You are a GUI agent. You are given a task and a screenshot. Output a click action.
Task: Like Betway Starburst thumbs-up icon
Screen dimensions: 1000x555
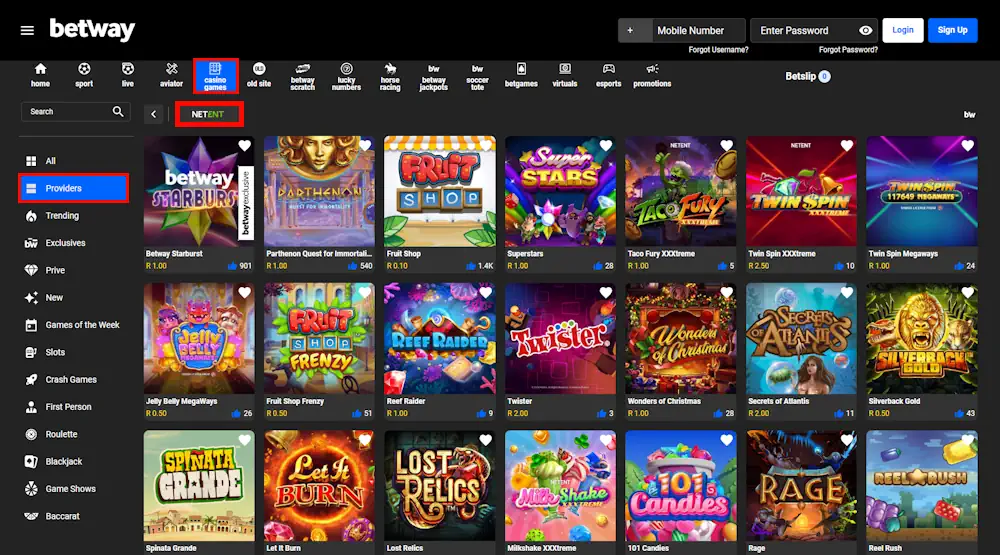232,266
